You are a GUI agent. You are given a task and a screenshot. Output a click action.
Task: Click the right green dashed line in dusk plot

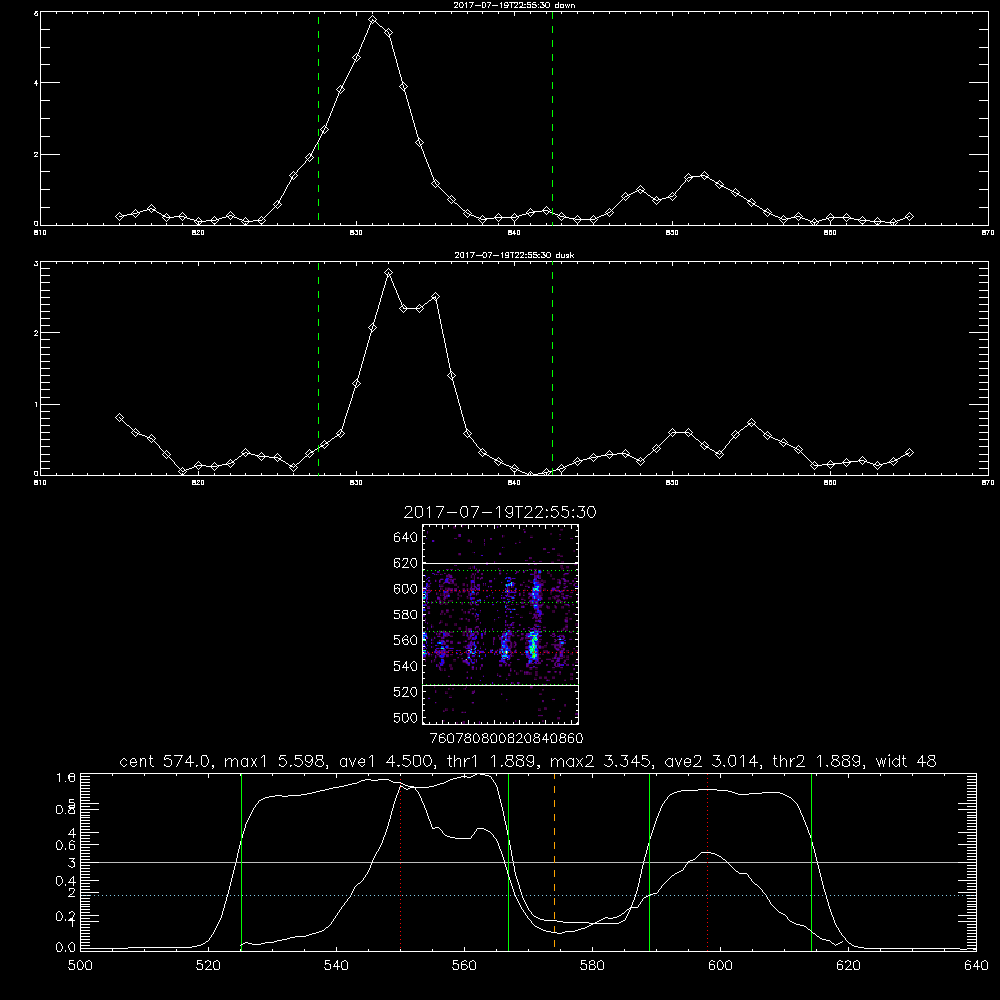552,368
